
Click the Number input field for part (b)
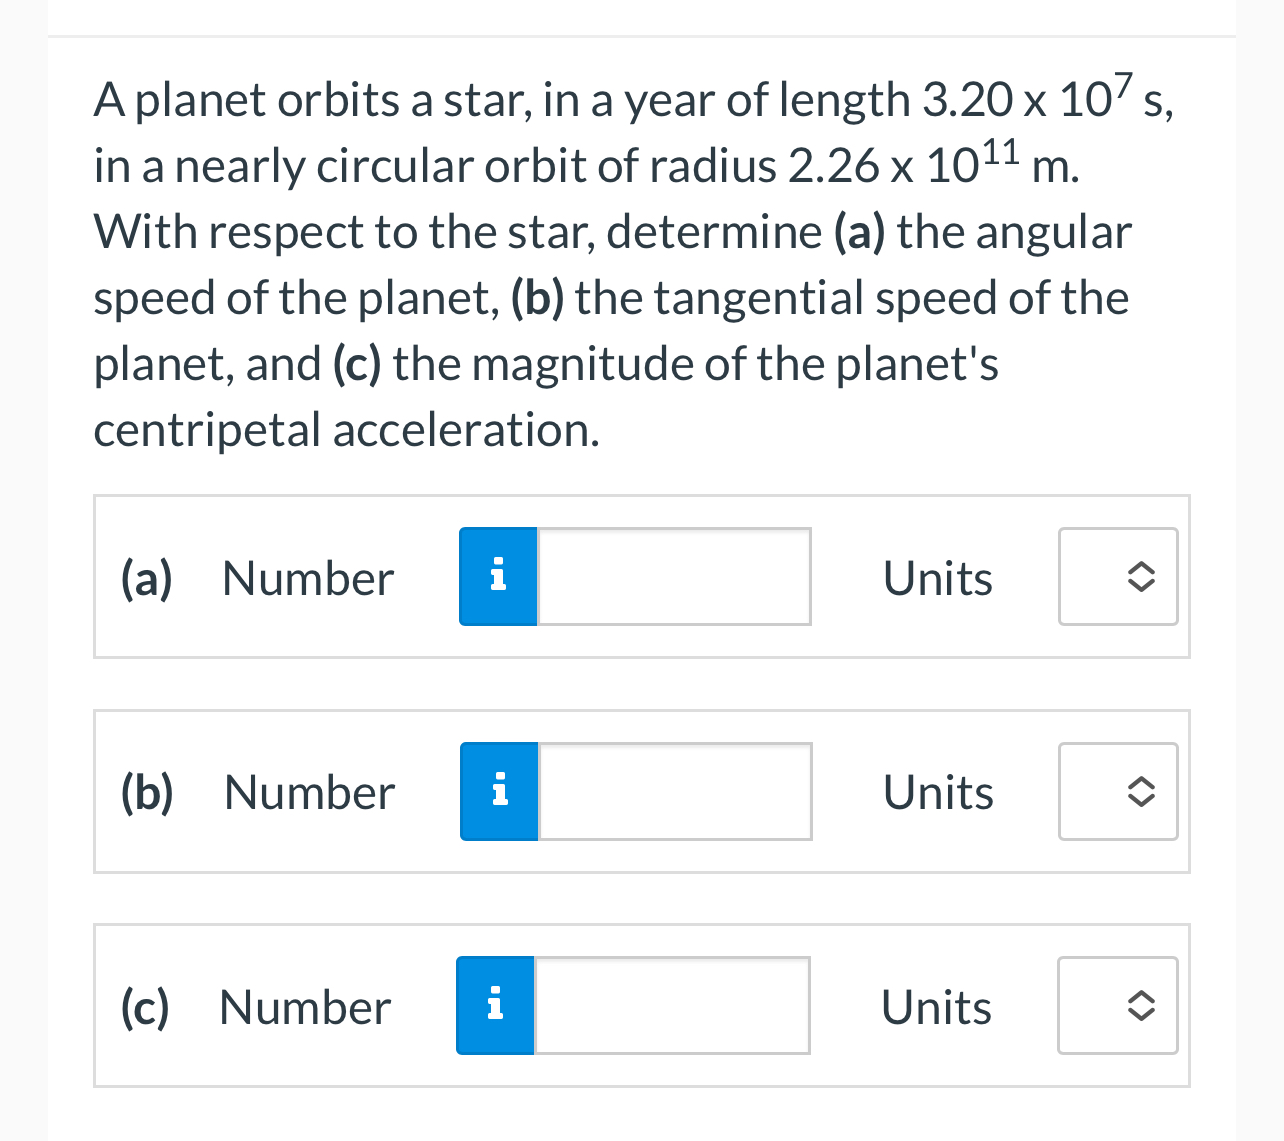point(673,791)
